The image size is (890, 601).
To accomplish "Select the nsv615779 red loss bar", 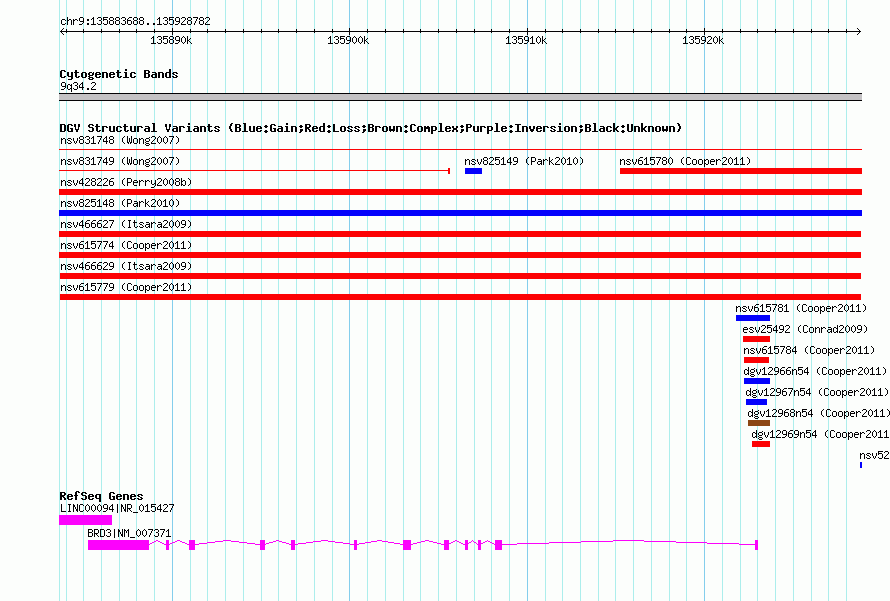I will pos(460,297).
